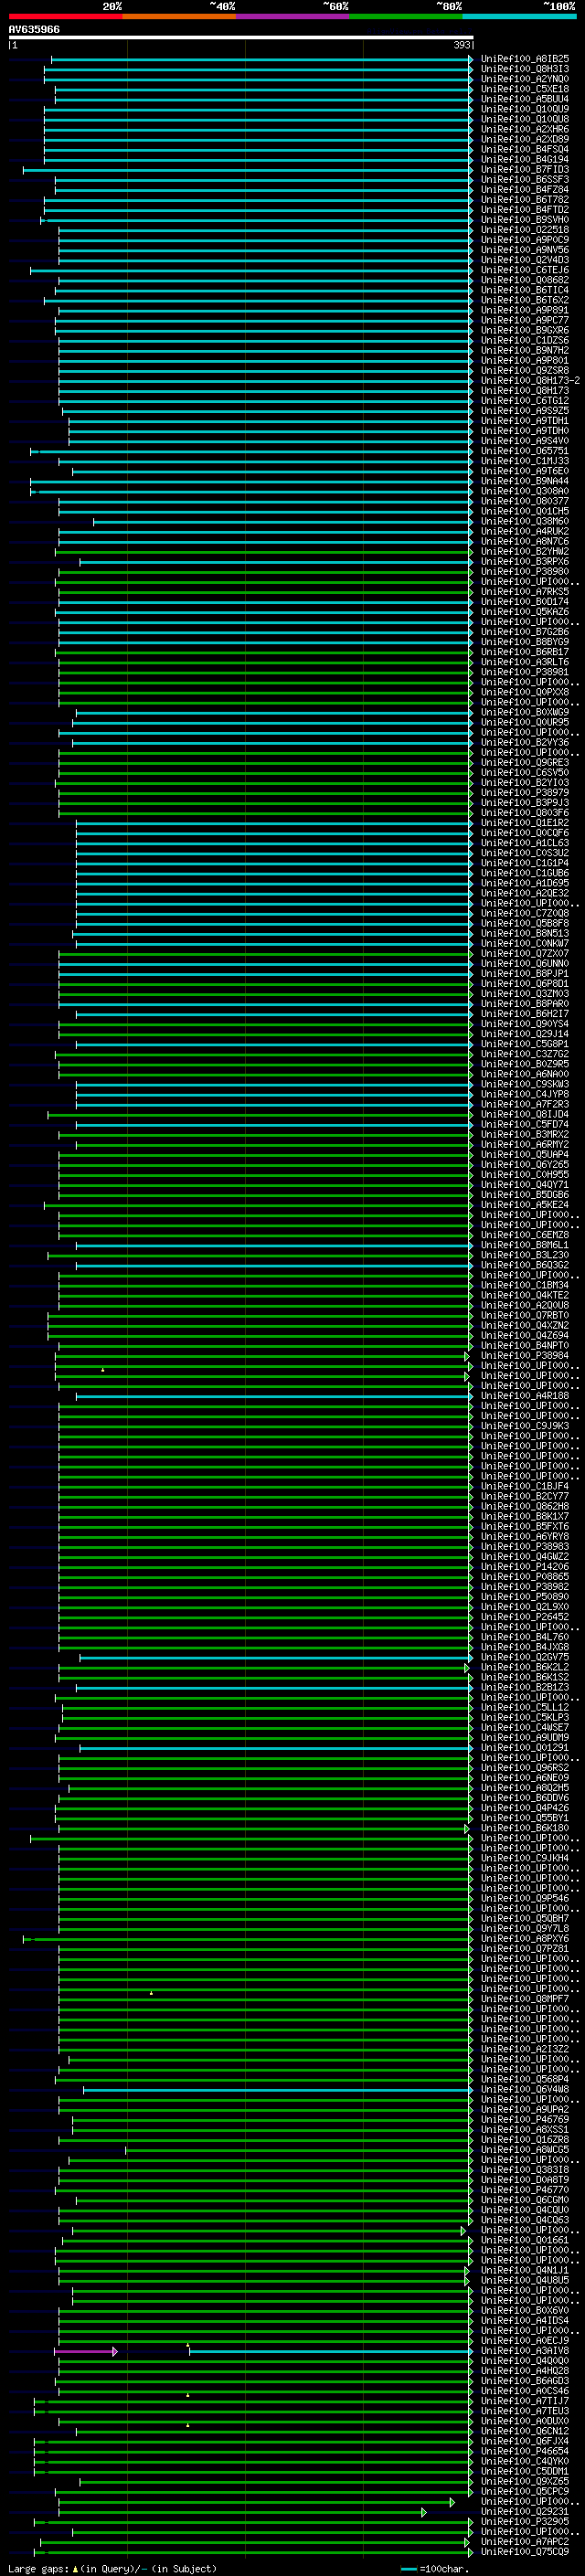Click hit label UniRef100_Q29231
This screenshot has height=2576, width=585.
click(524, 2512)
